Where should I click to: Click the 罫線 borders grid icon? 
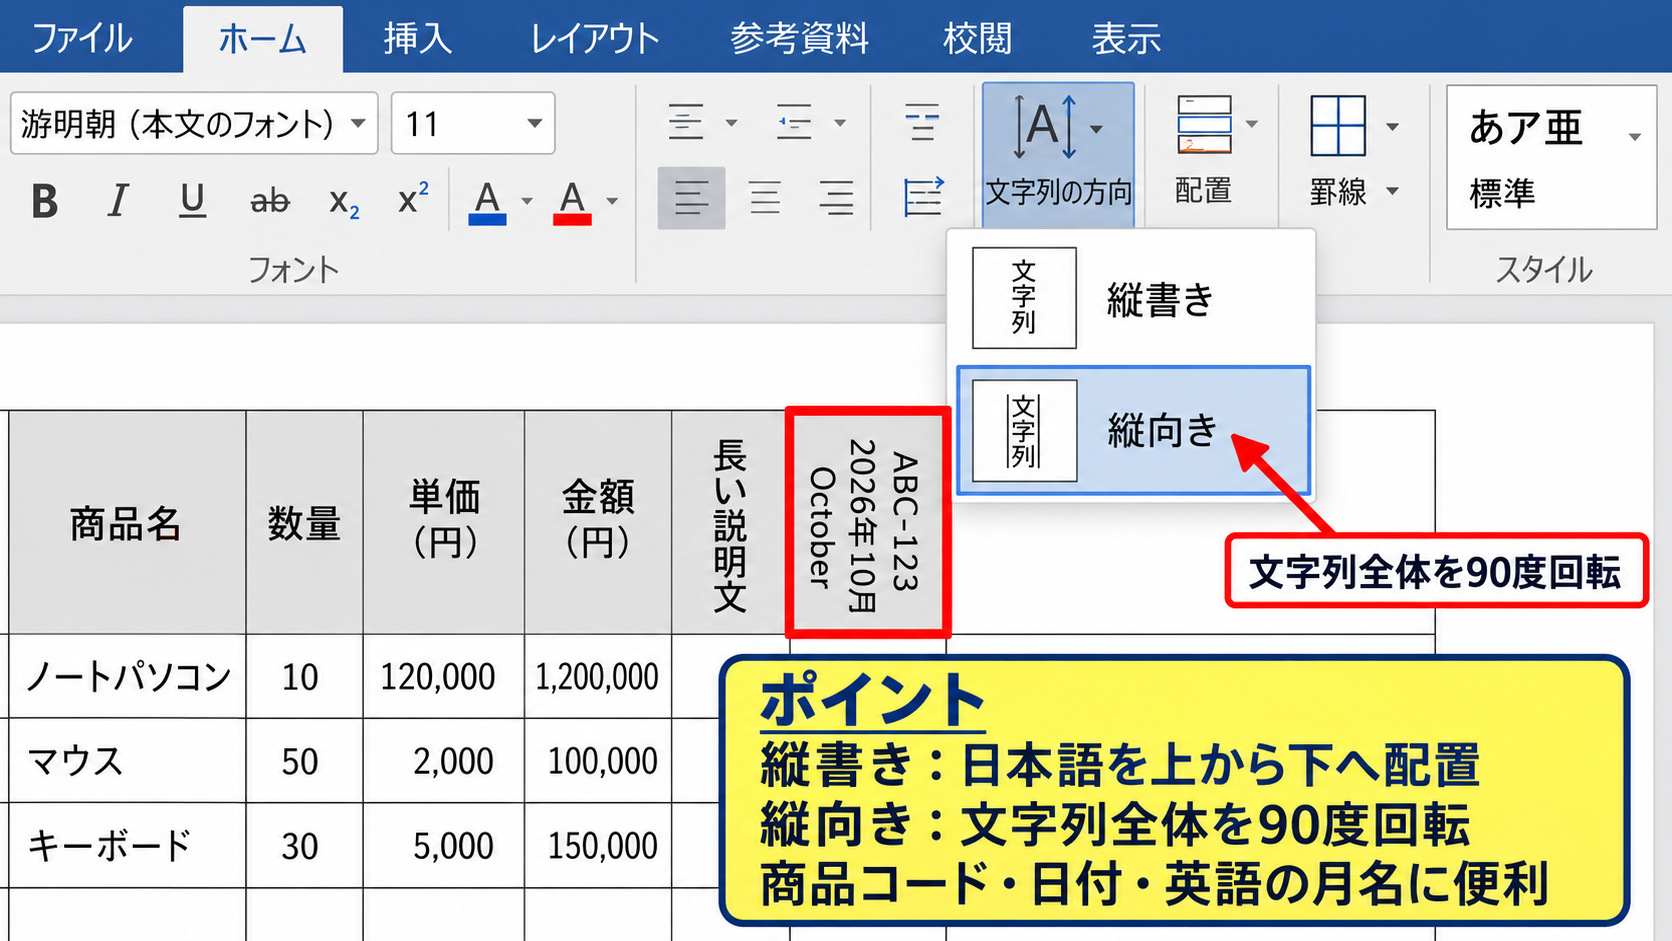[x=1338, y=125]
